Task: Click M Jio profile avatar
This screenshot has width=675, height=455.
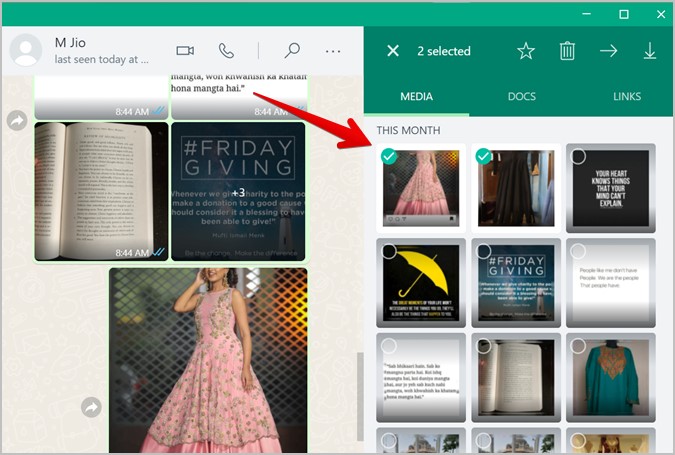Action: click(x=26, y=51)
